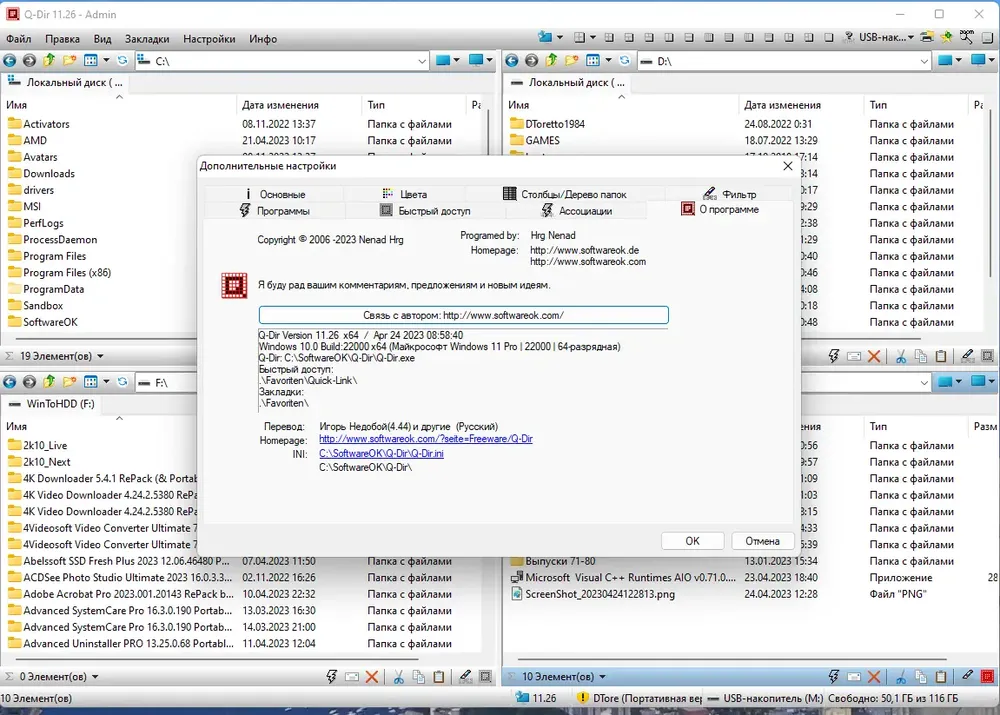Viewport: 1000px width, 715px height.
Task: Open the Закладки menu
Action: pyautogui.click(x=147, y=39)
